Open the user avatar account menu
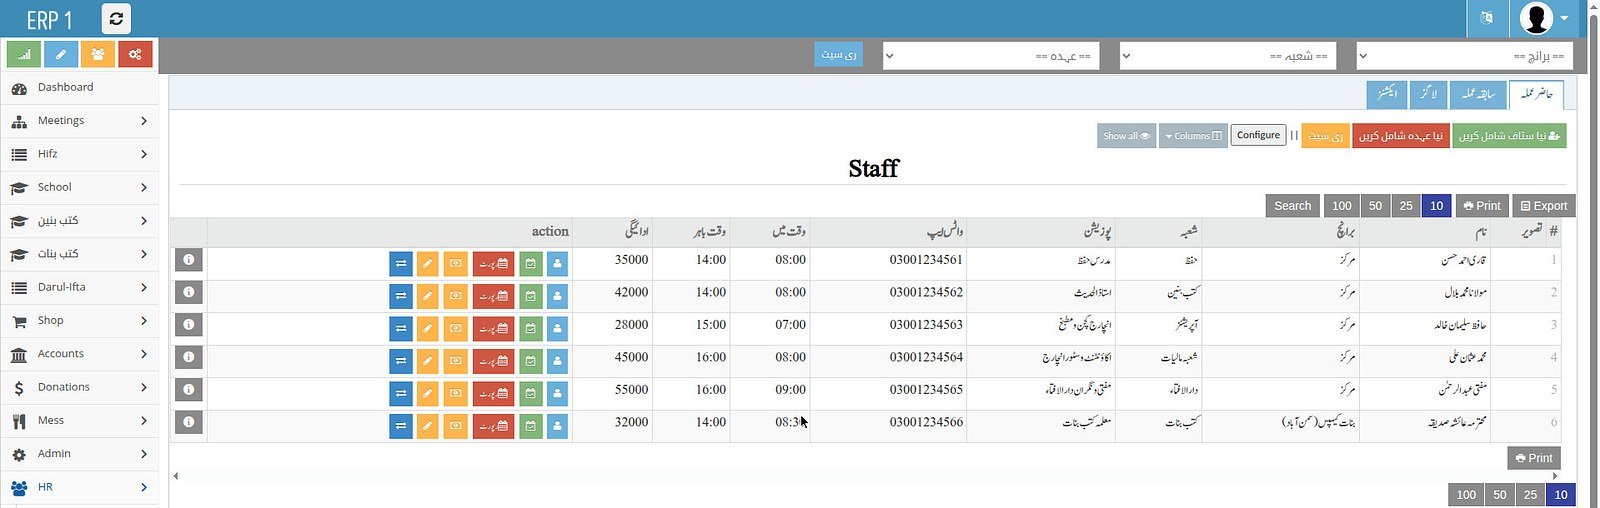The image size is (1600, 508). pyautogui.click(x=1544, y=18)
